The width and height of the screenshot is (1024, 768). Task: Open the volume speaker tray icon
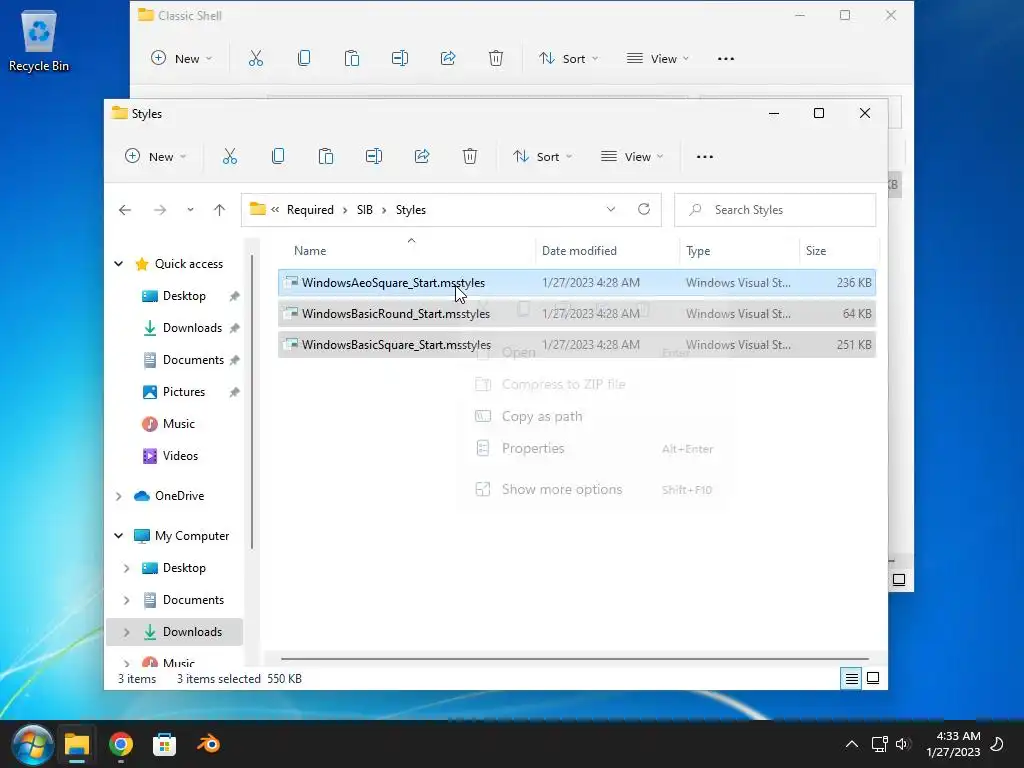[903, 744]
